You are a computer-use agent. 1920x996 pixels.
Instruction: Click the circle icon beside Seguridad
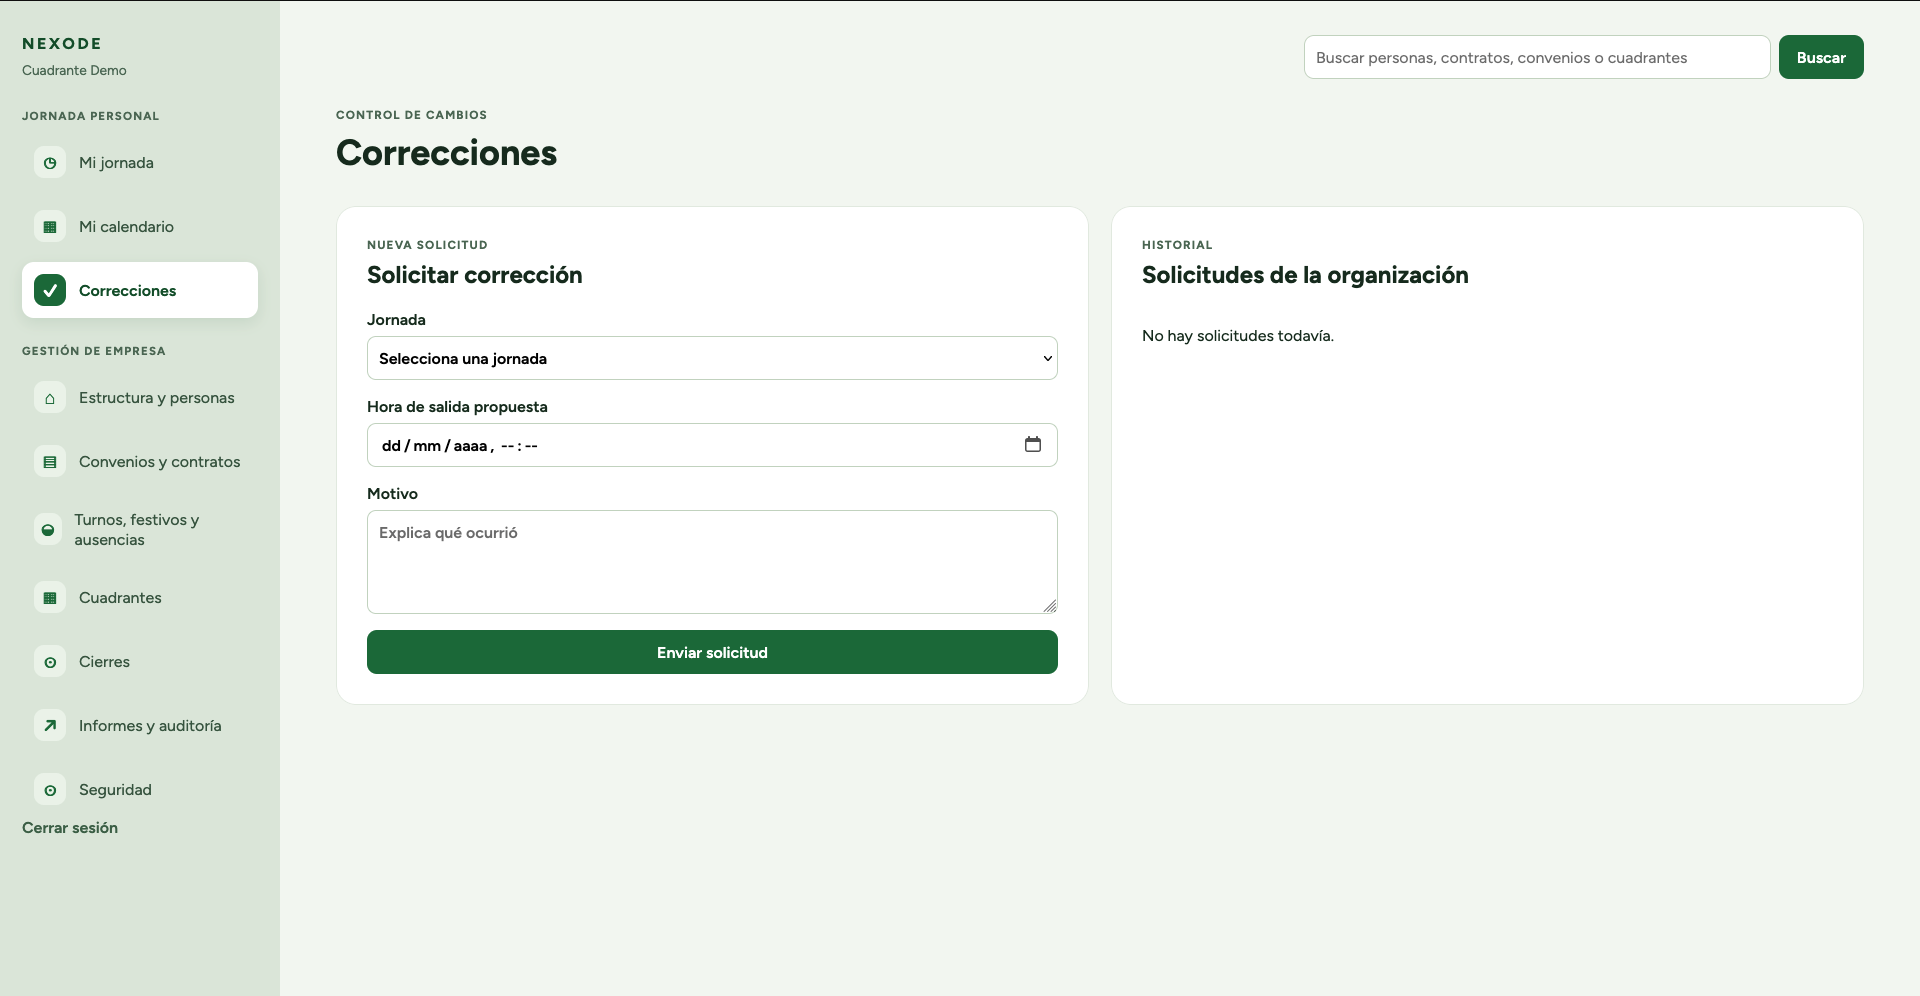pyautogui.click(x=50, y=790)
